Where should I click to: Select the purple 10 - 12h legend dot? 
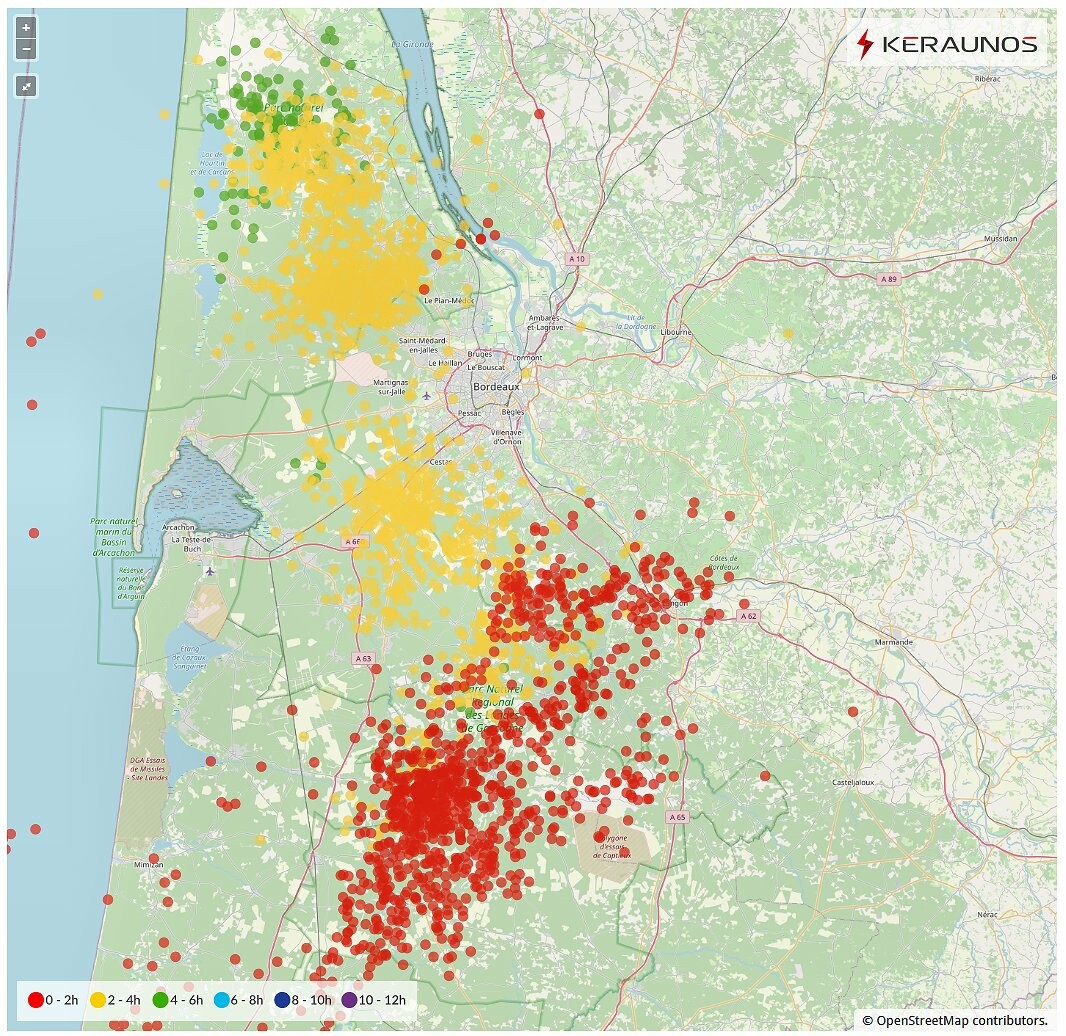point(349,999)
